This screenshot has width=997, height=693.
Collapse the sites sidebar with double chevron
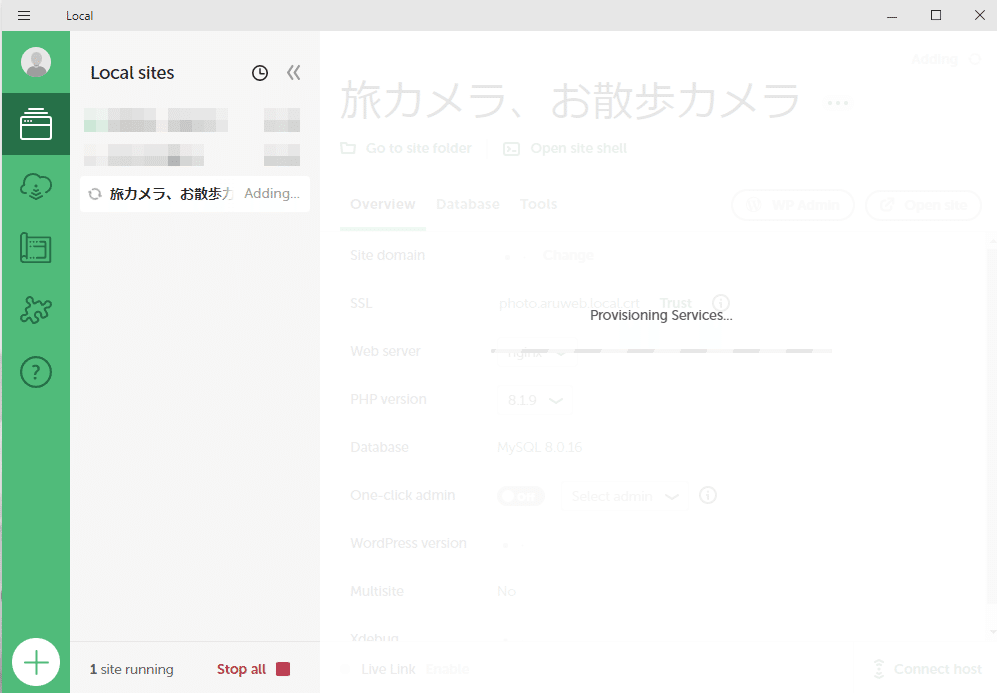[x=293, y=72]
